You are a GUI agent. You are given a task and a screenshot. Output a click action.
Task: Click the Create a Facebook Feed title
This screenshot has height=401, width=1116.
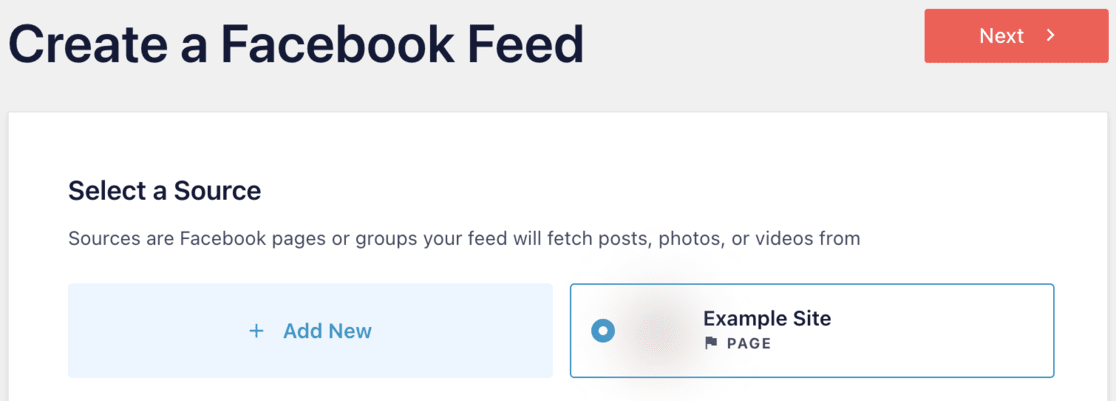(296, 45)
